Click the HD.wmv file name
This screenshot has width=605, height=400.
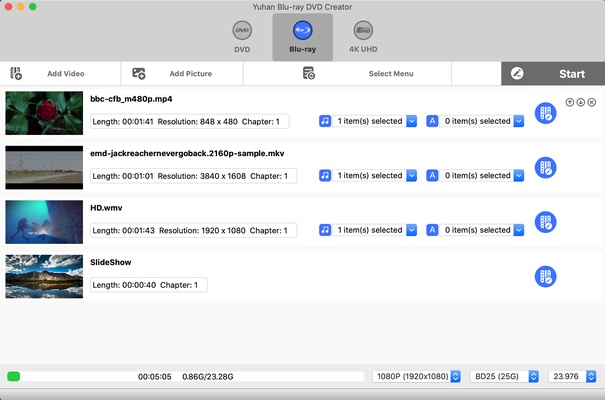pos(106,208)
